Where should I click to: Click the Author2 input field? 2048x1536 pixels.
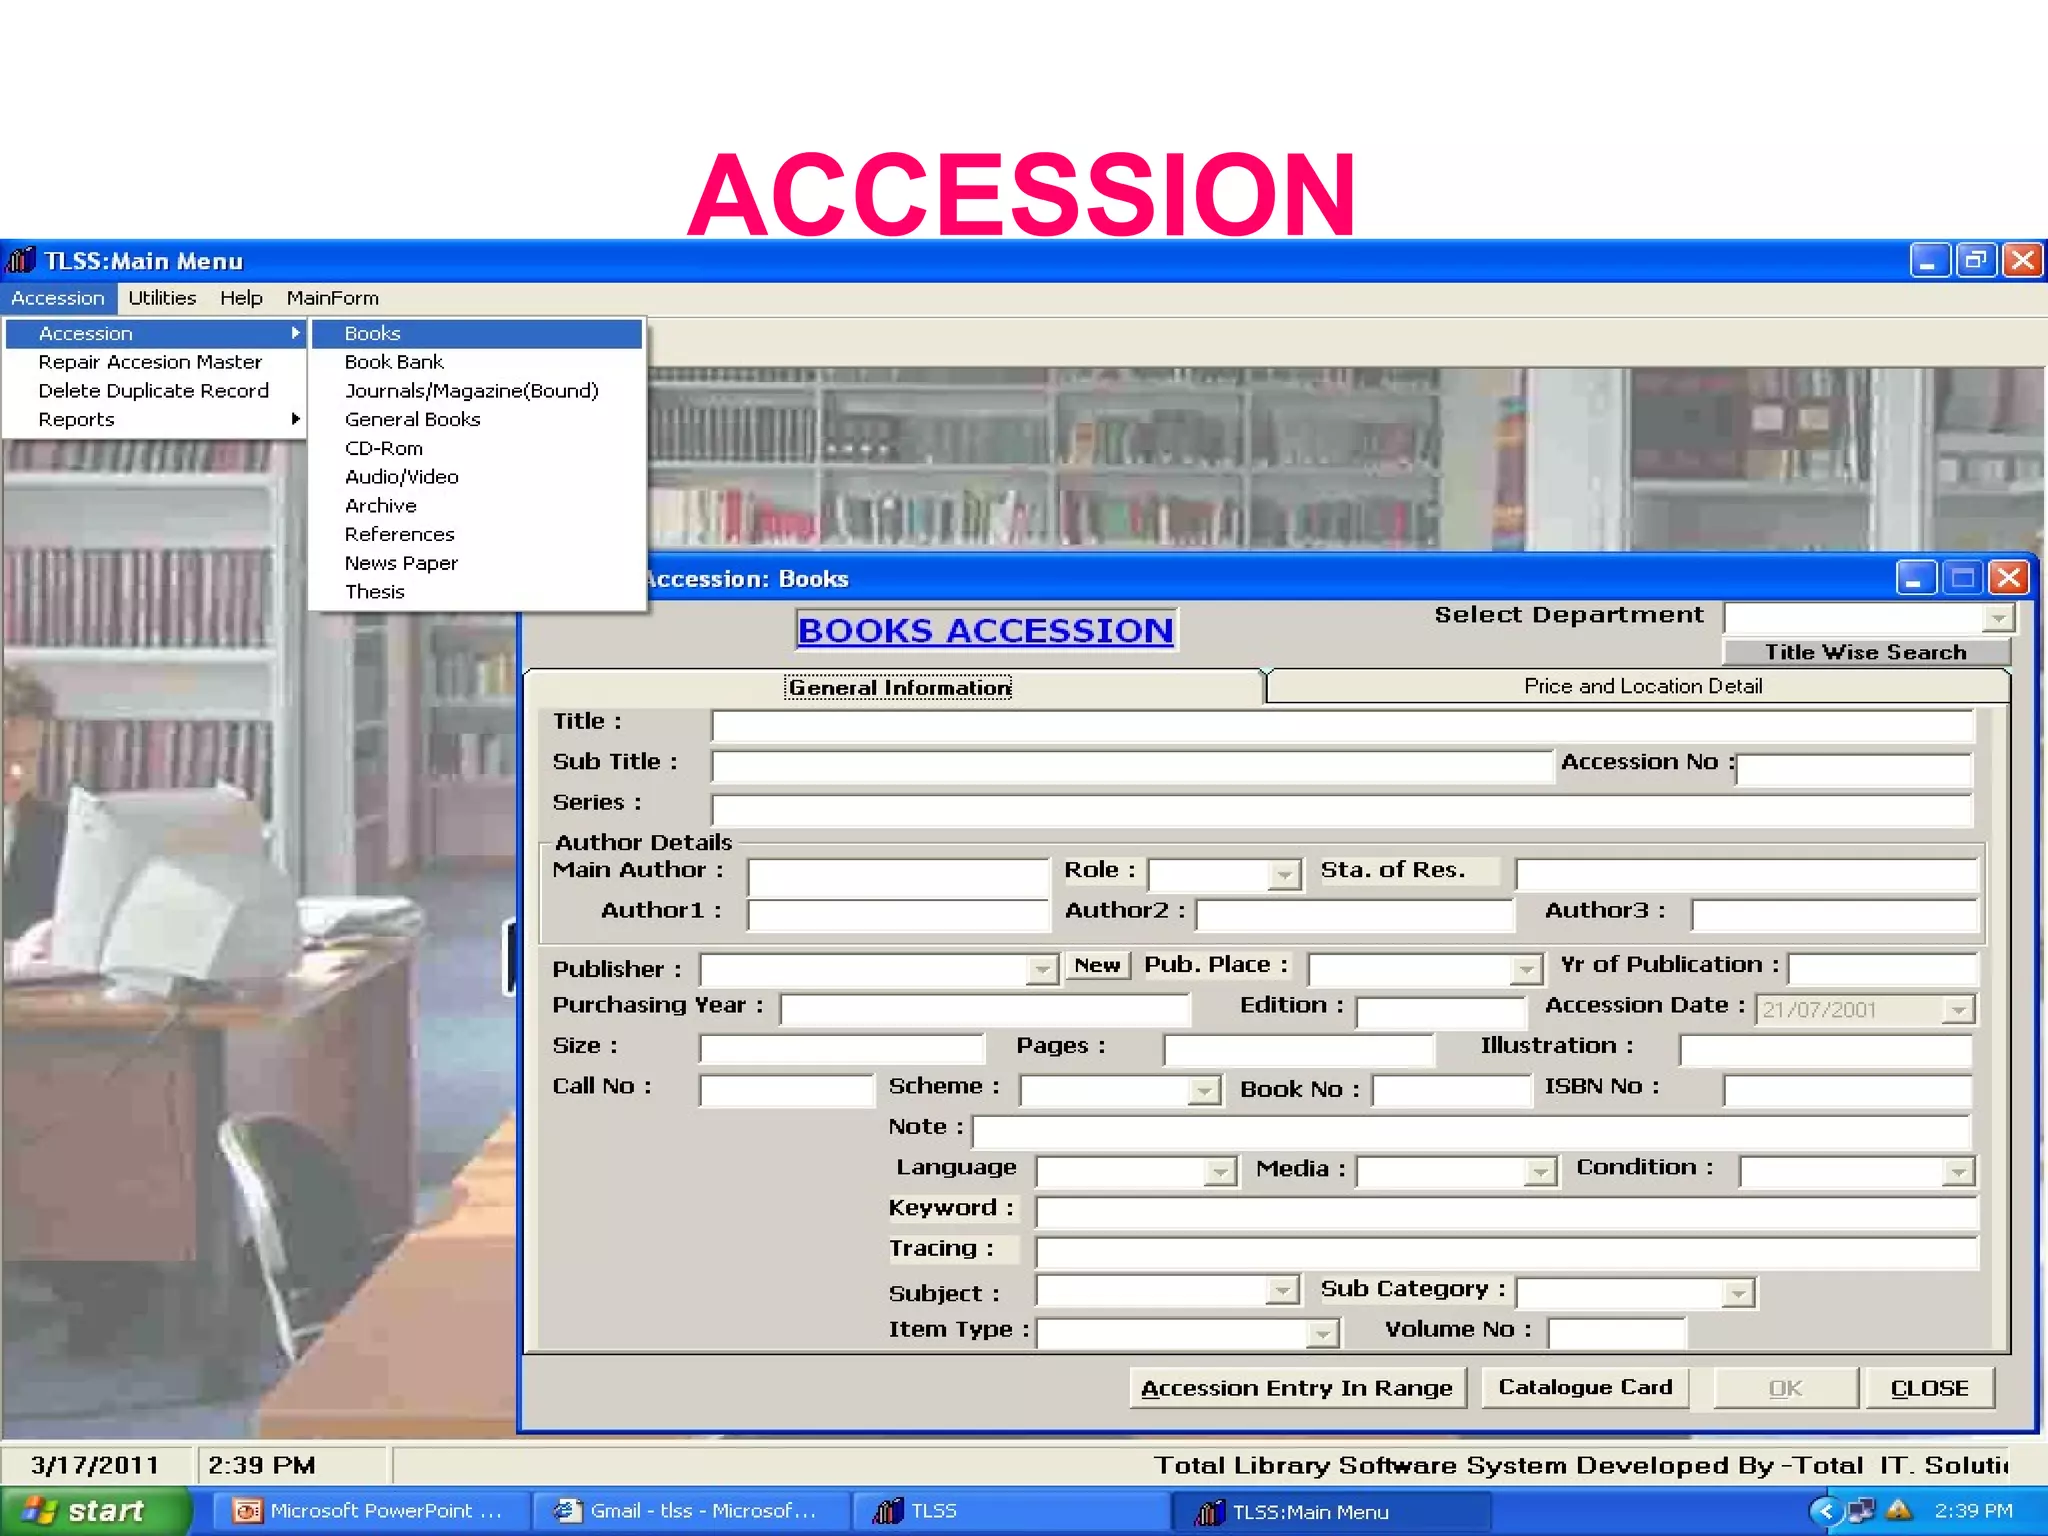point(1355,915)
